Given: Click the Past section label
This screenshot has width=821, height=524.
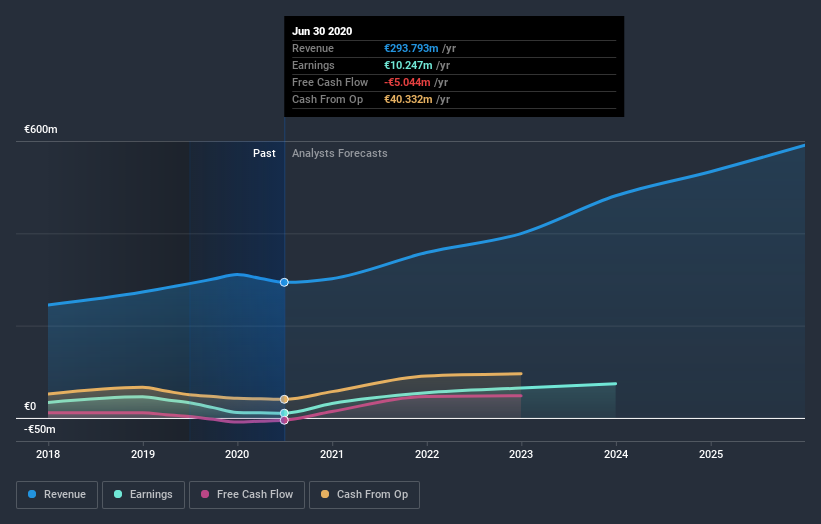Looking at the screenshot, I should coord(264,153).
